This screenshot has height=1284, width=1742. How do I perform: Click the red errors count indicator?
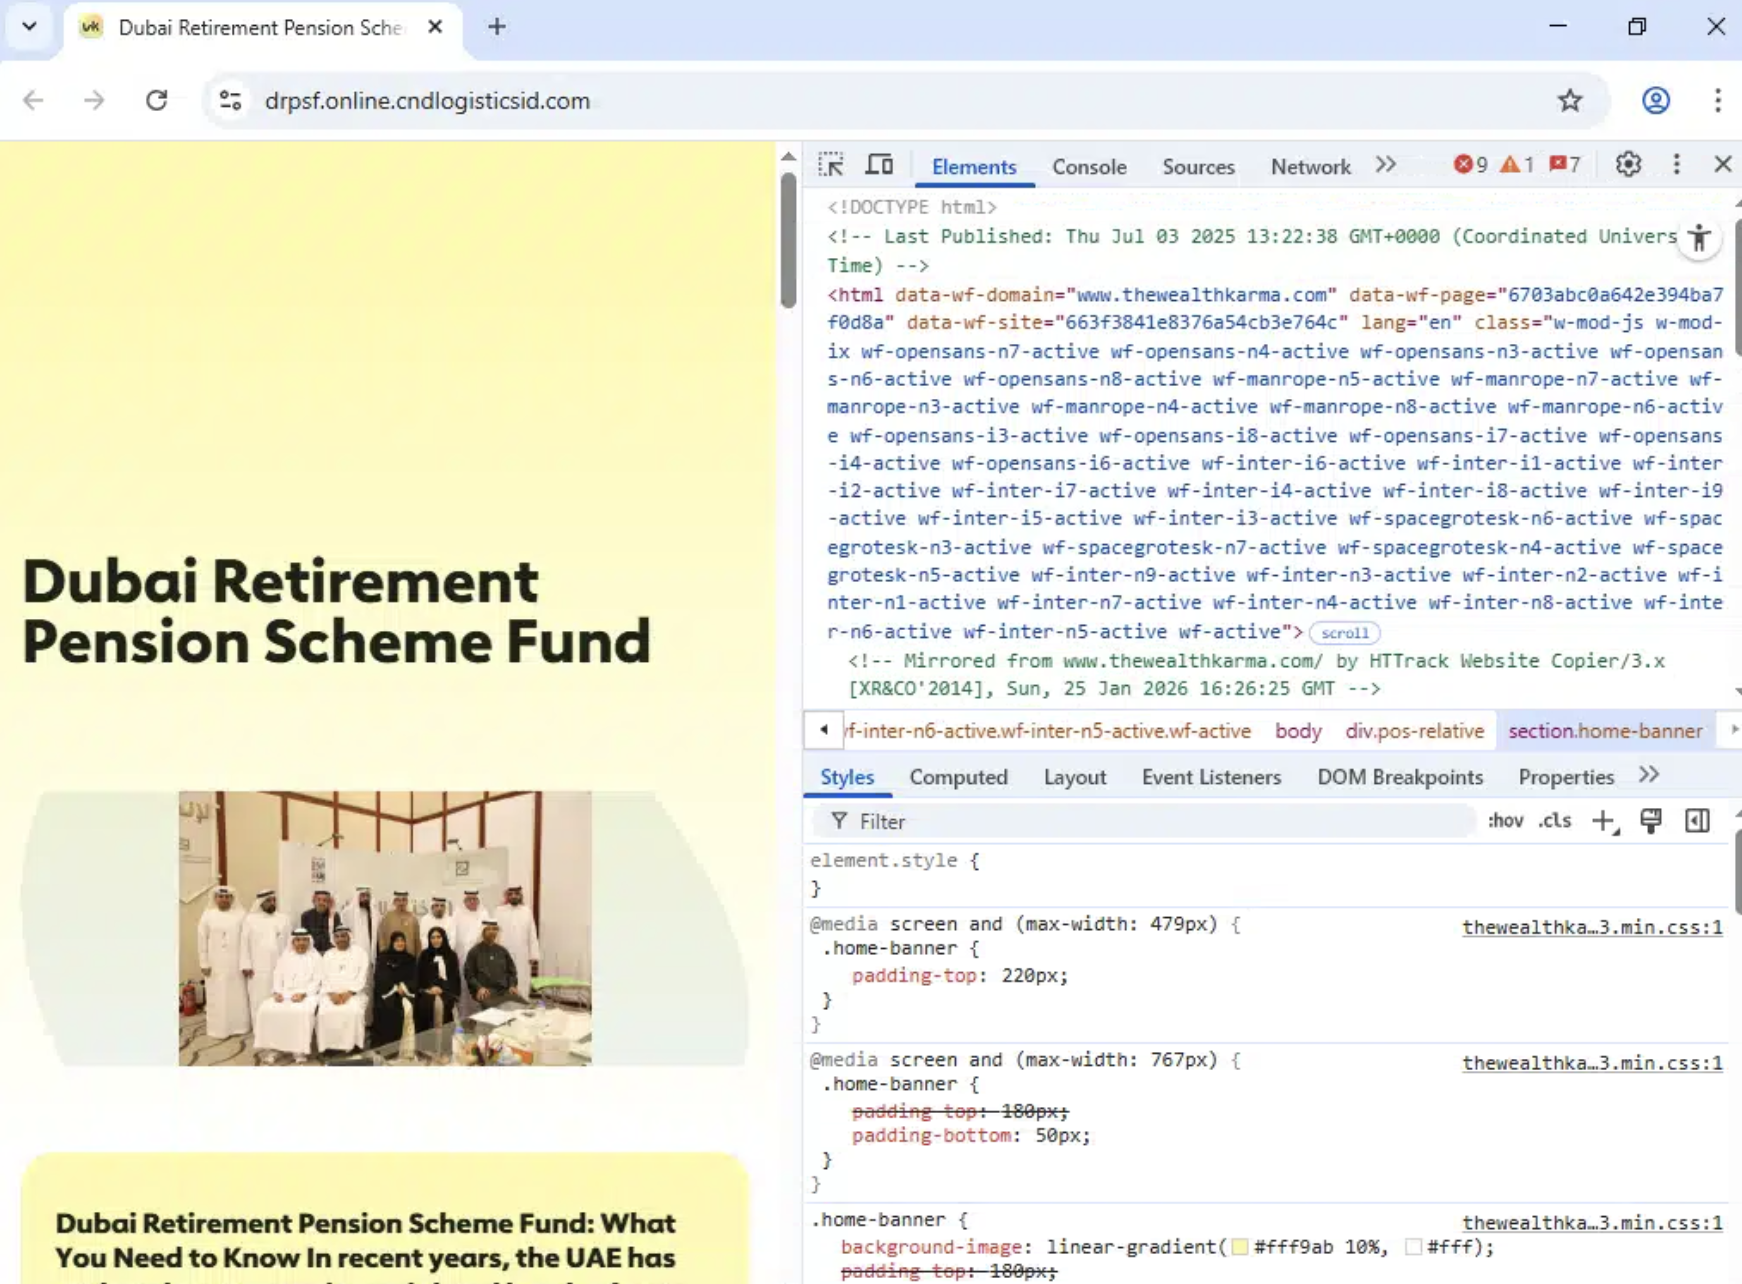(1470, 165)
